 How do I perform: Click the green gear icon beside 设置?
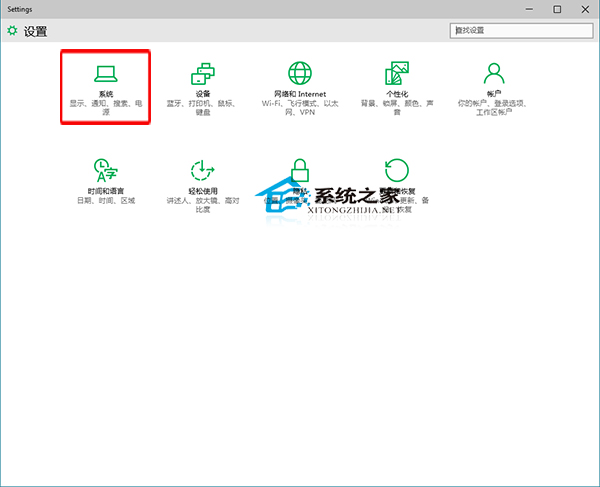pyautogui.click(x=12, y=31)
